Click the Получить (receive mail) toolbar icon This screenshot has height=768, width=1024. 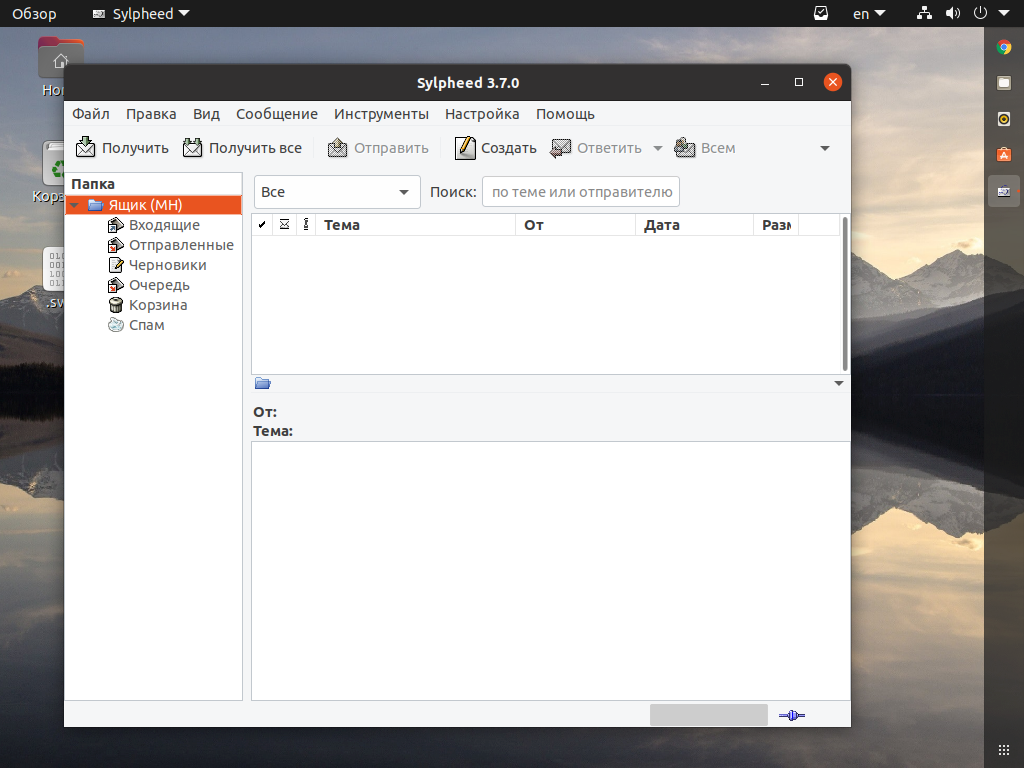pos(86,148)
